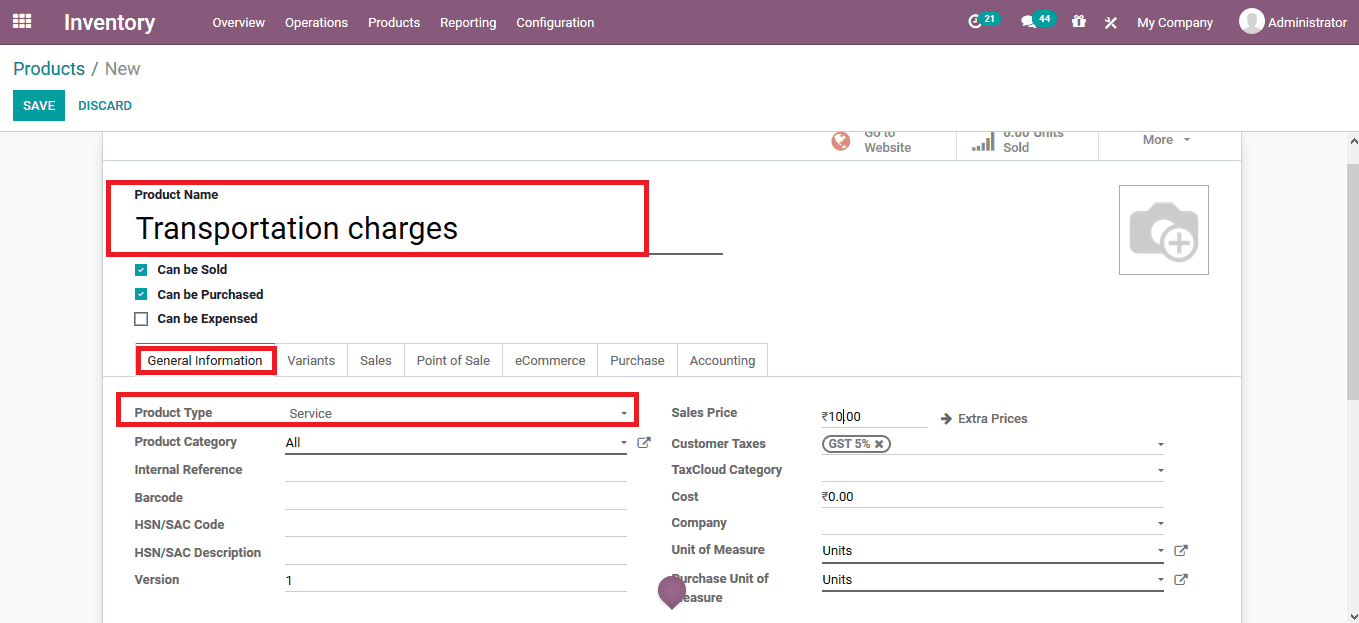The height and width of the screenshot is (623, 1359).
Task: Open external link beside Unit of Measure
Action: click(1180, 550)
